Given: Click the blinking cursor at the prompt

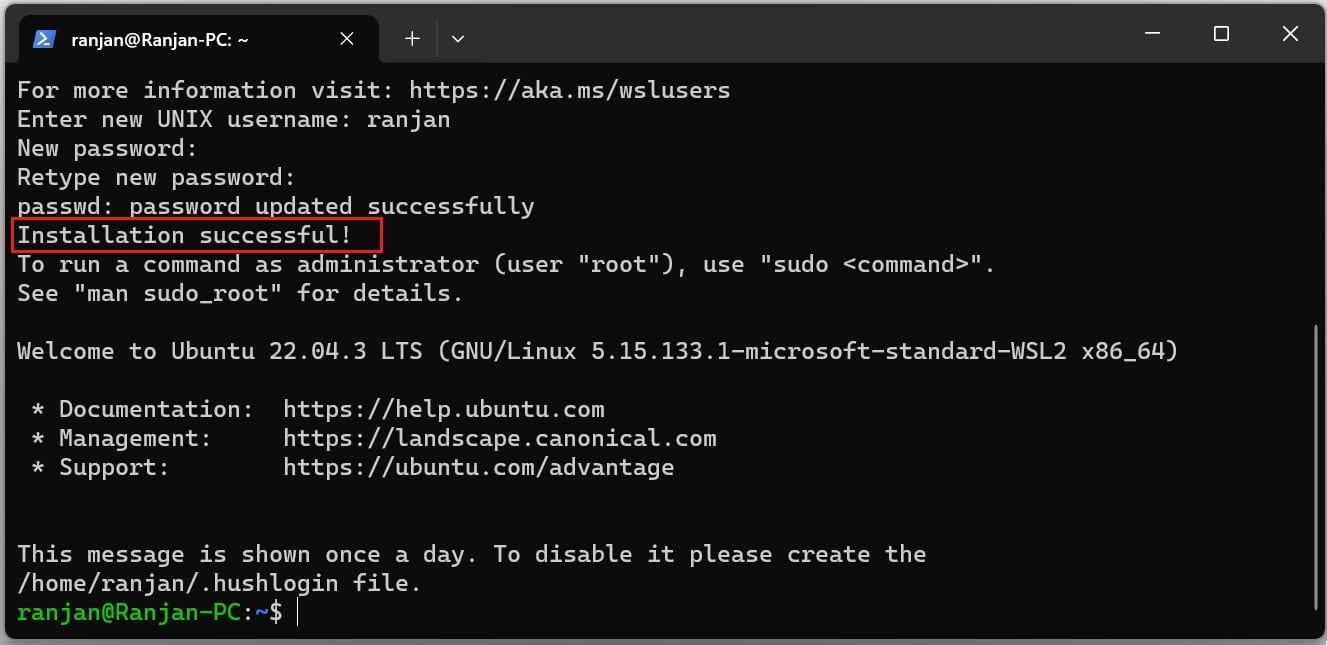Looking at the screenshot, I should point(295,611).
